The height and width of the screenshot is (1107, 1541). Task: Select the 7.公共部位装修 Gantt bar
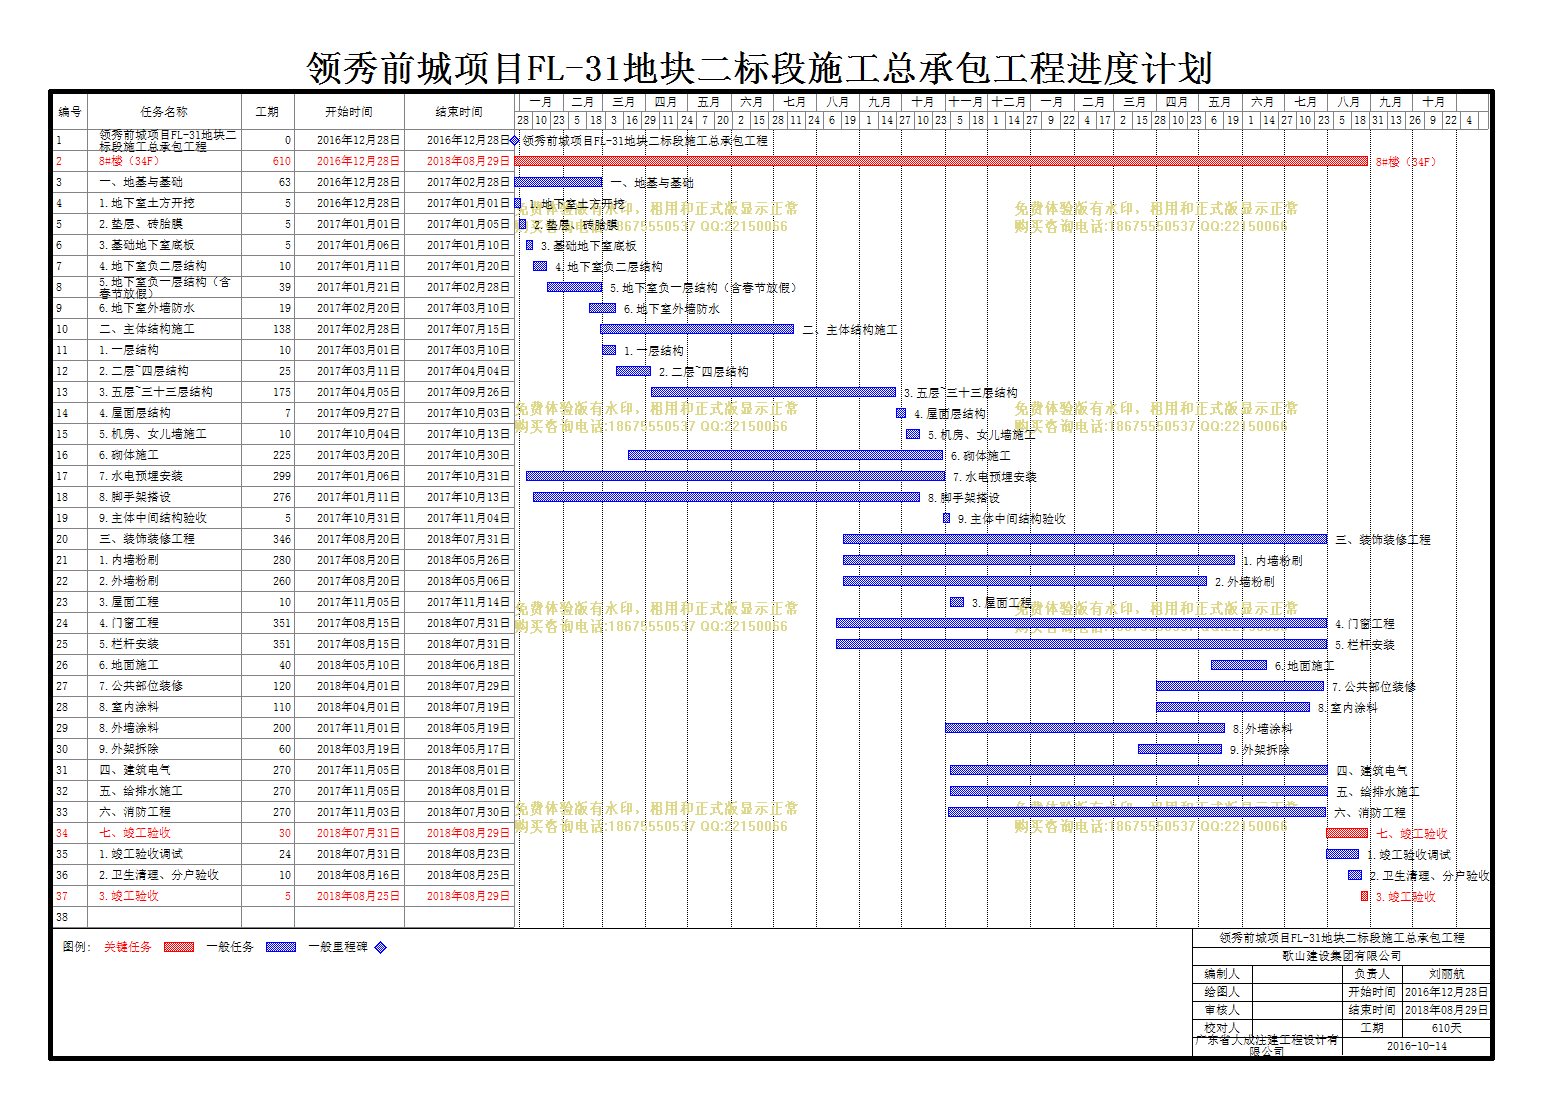tap(1240, 686)
